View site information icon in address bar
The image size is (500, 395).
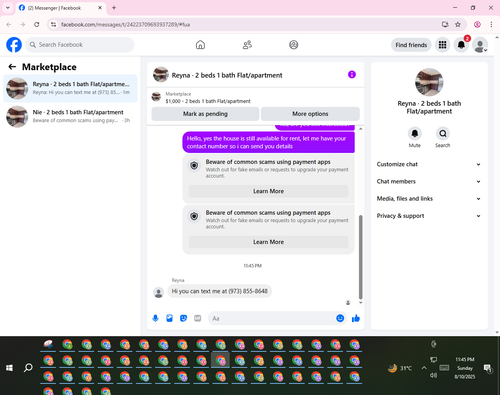tap(53, 24)
